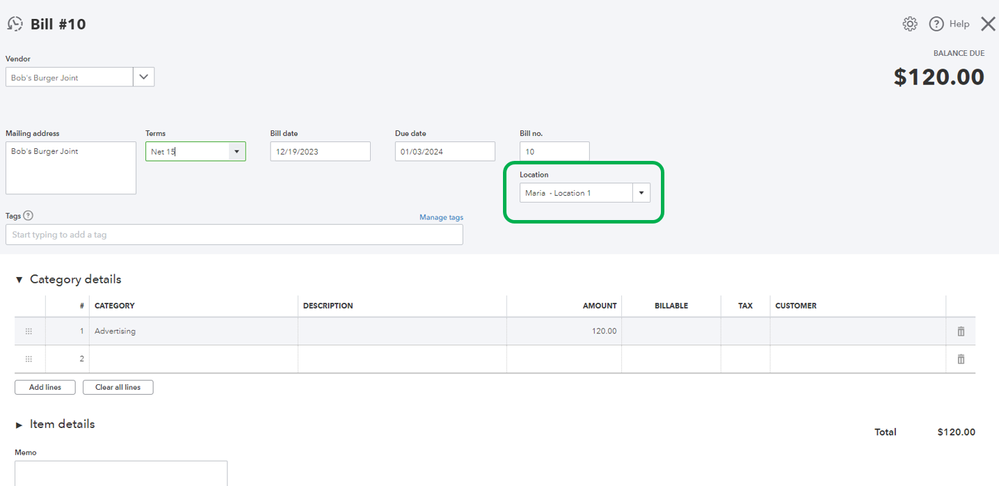
Task: Click the Tags help info icon
Action: coord(28,215)
